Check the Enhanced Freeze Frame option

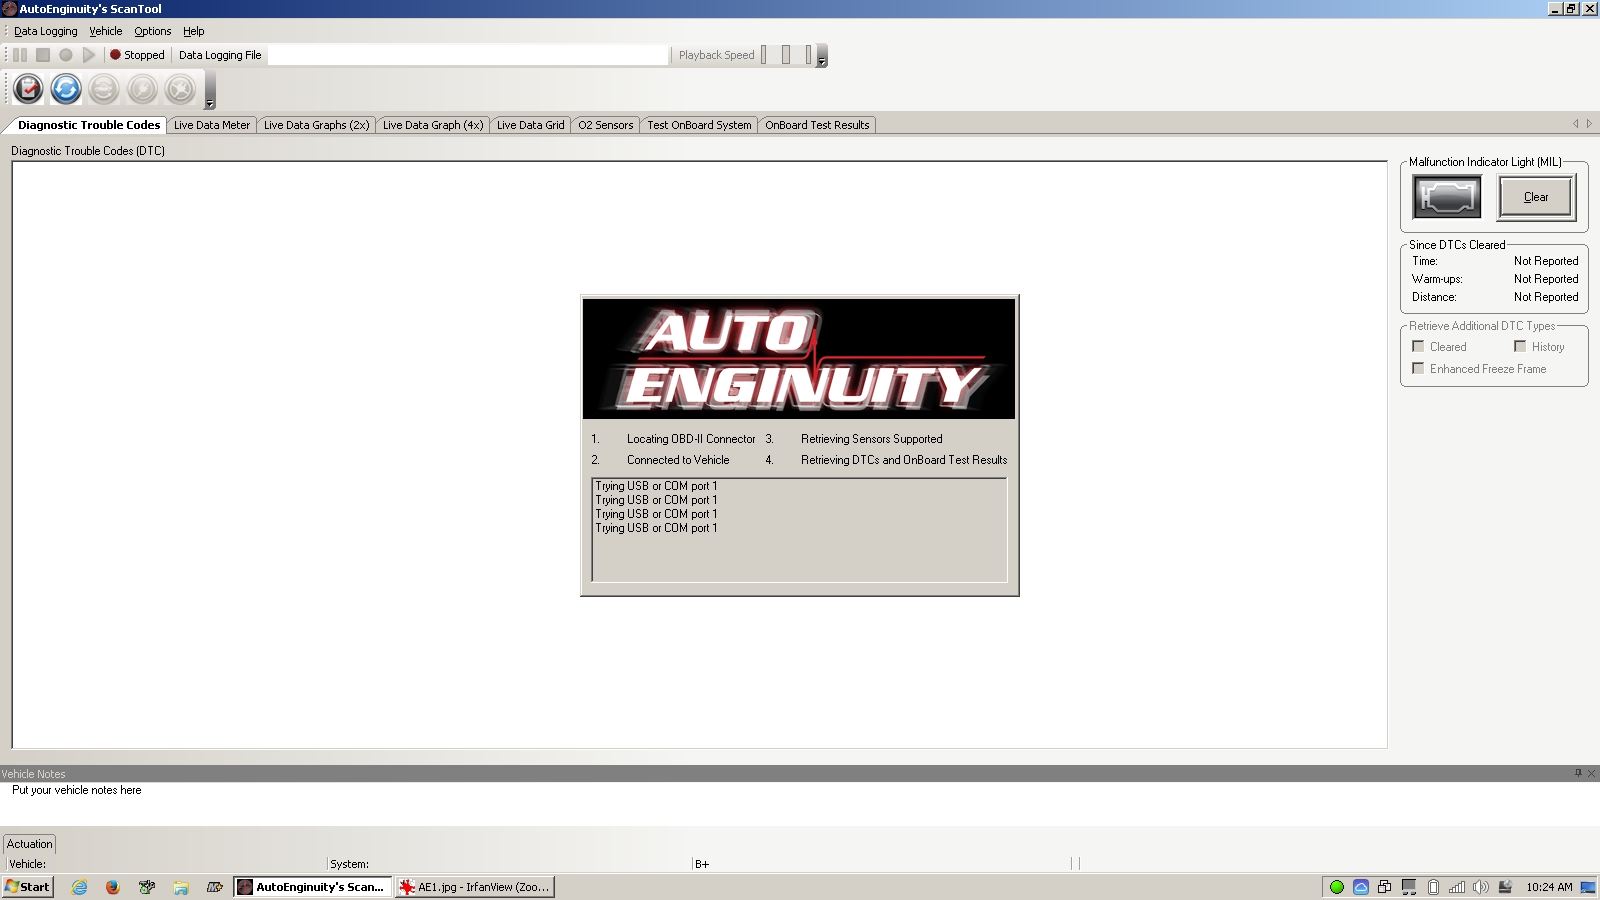point(1418,369)
